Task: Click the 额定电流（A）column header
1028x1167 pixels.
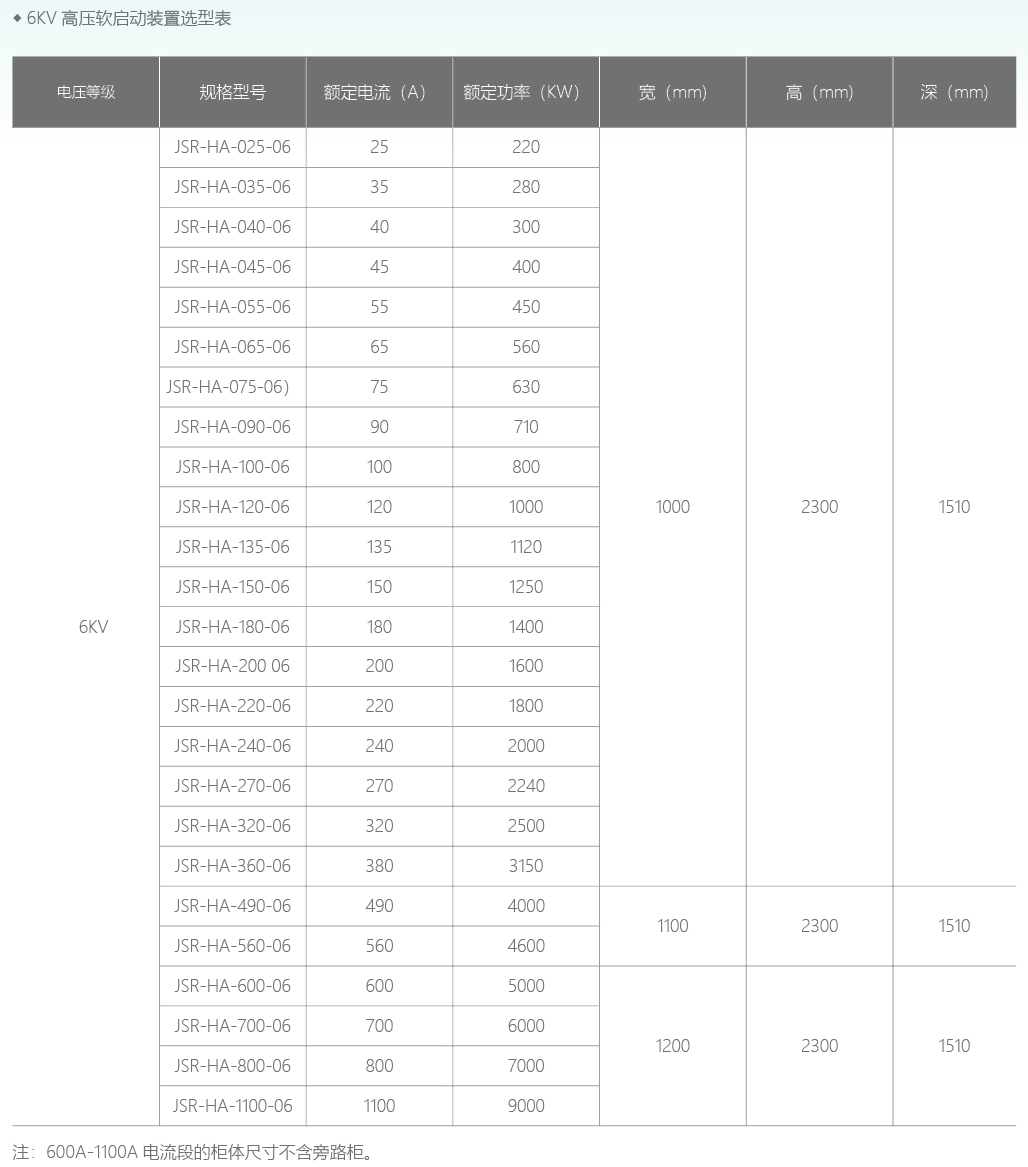Action: point(379,92)
